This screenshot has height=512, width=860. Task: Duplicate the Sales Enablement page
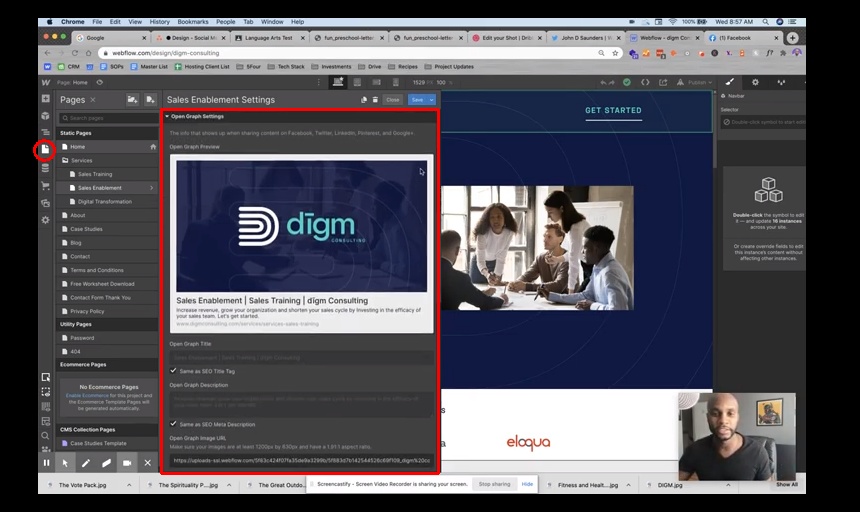pyautogui.click(x=363, y=100)
